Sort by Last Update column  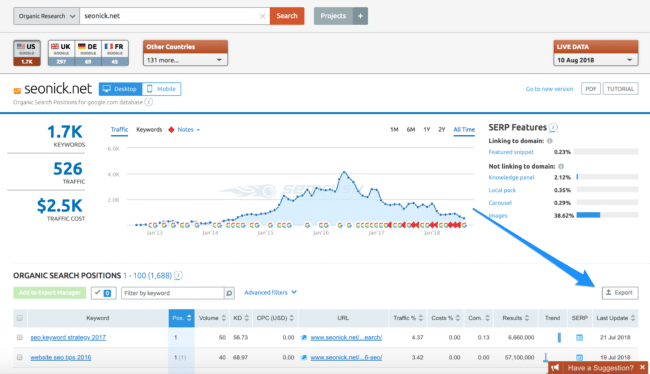pyautogui.click(x=615, y=318)
